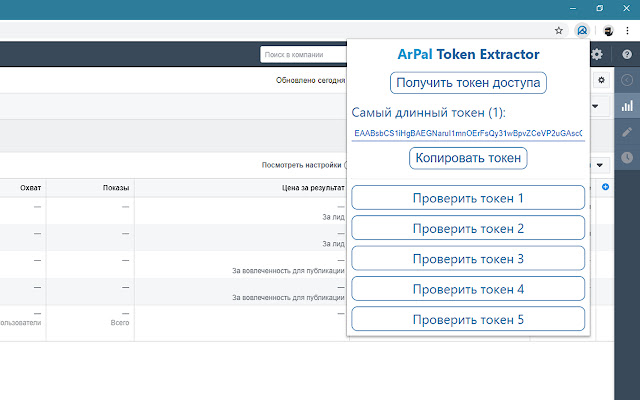Restore down the browser window

click(600, 9)
